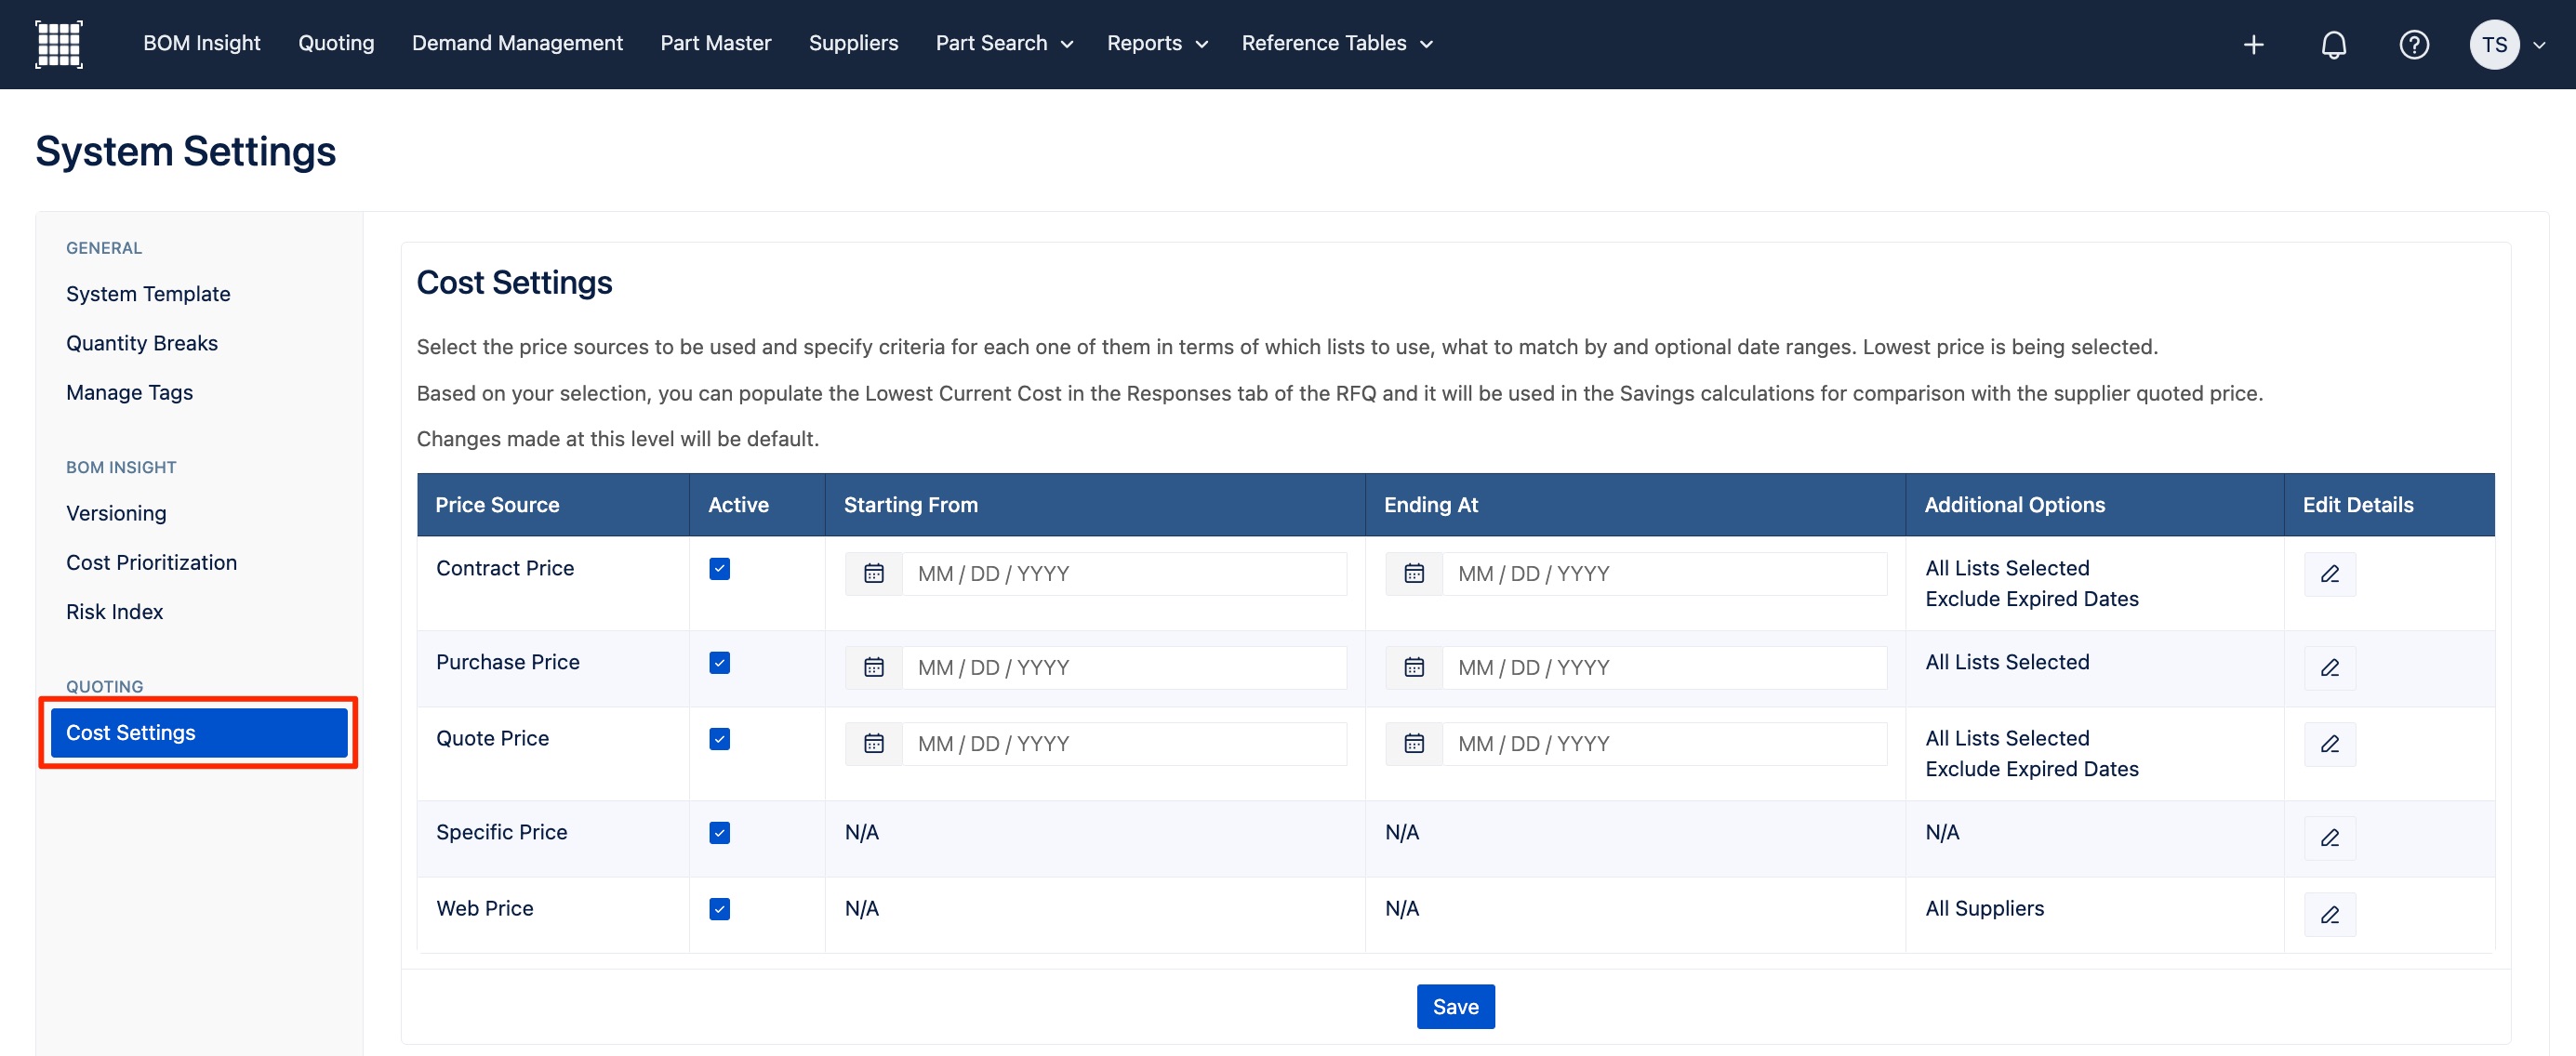Edit details for Specific Price row

2329,838
